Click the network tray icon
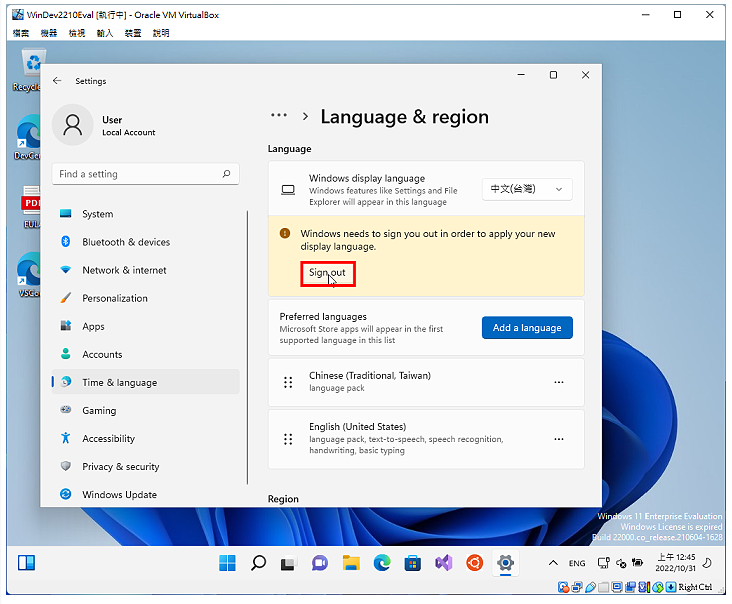 (x=603, y=563)
